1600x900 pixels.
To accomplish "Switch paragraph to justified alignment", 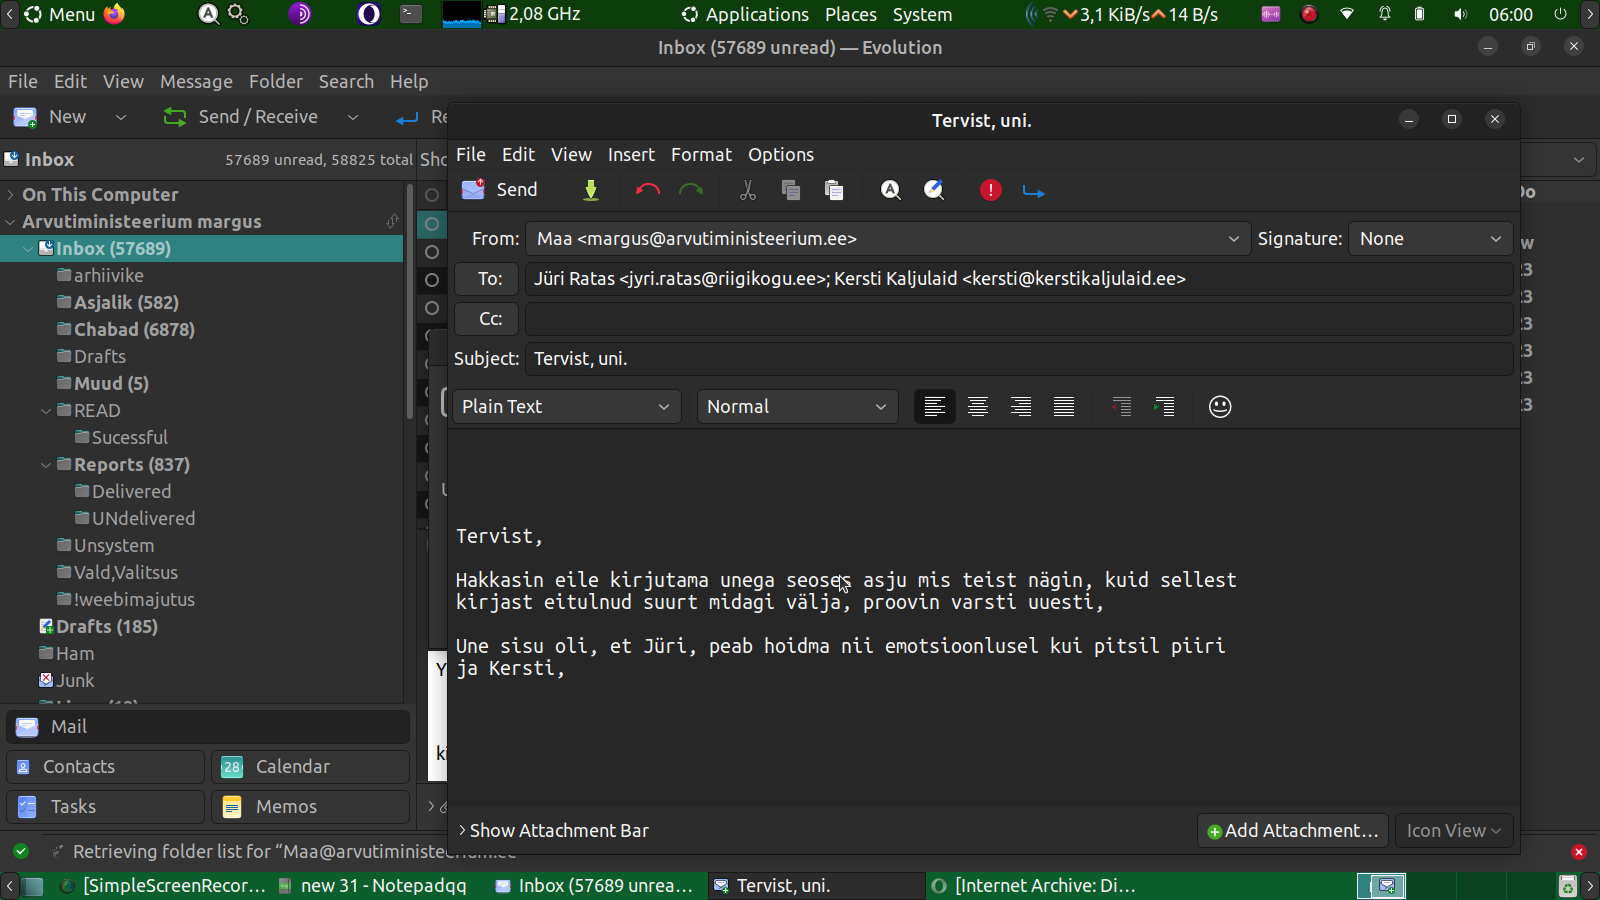I will pos(1063,407).
